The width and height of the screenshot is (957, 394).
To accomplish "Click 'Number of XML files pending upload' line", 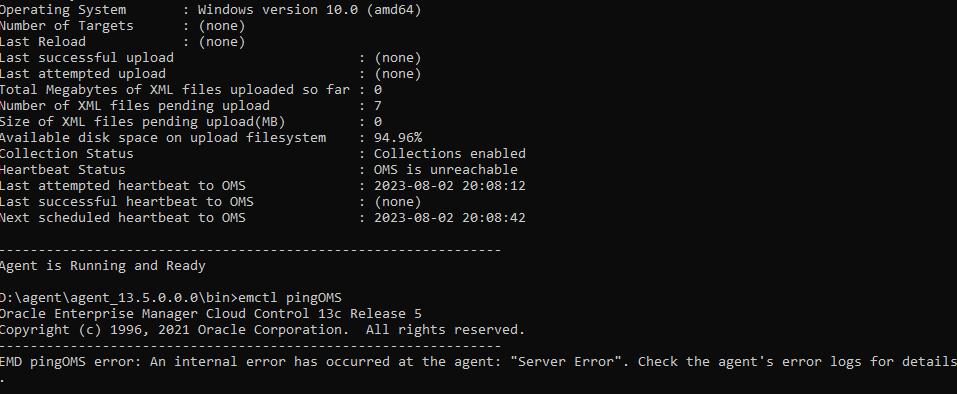I will [x=191, y=106].
